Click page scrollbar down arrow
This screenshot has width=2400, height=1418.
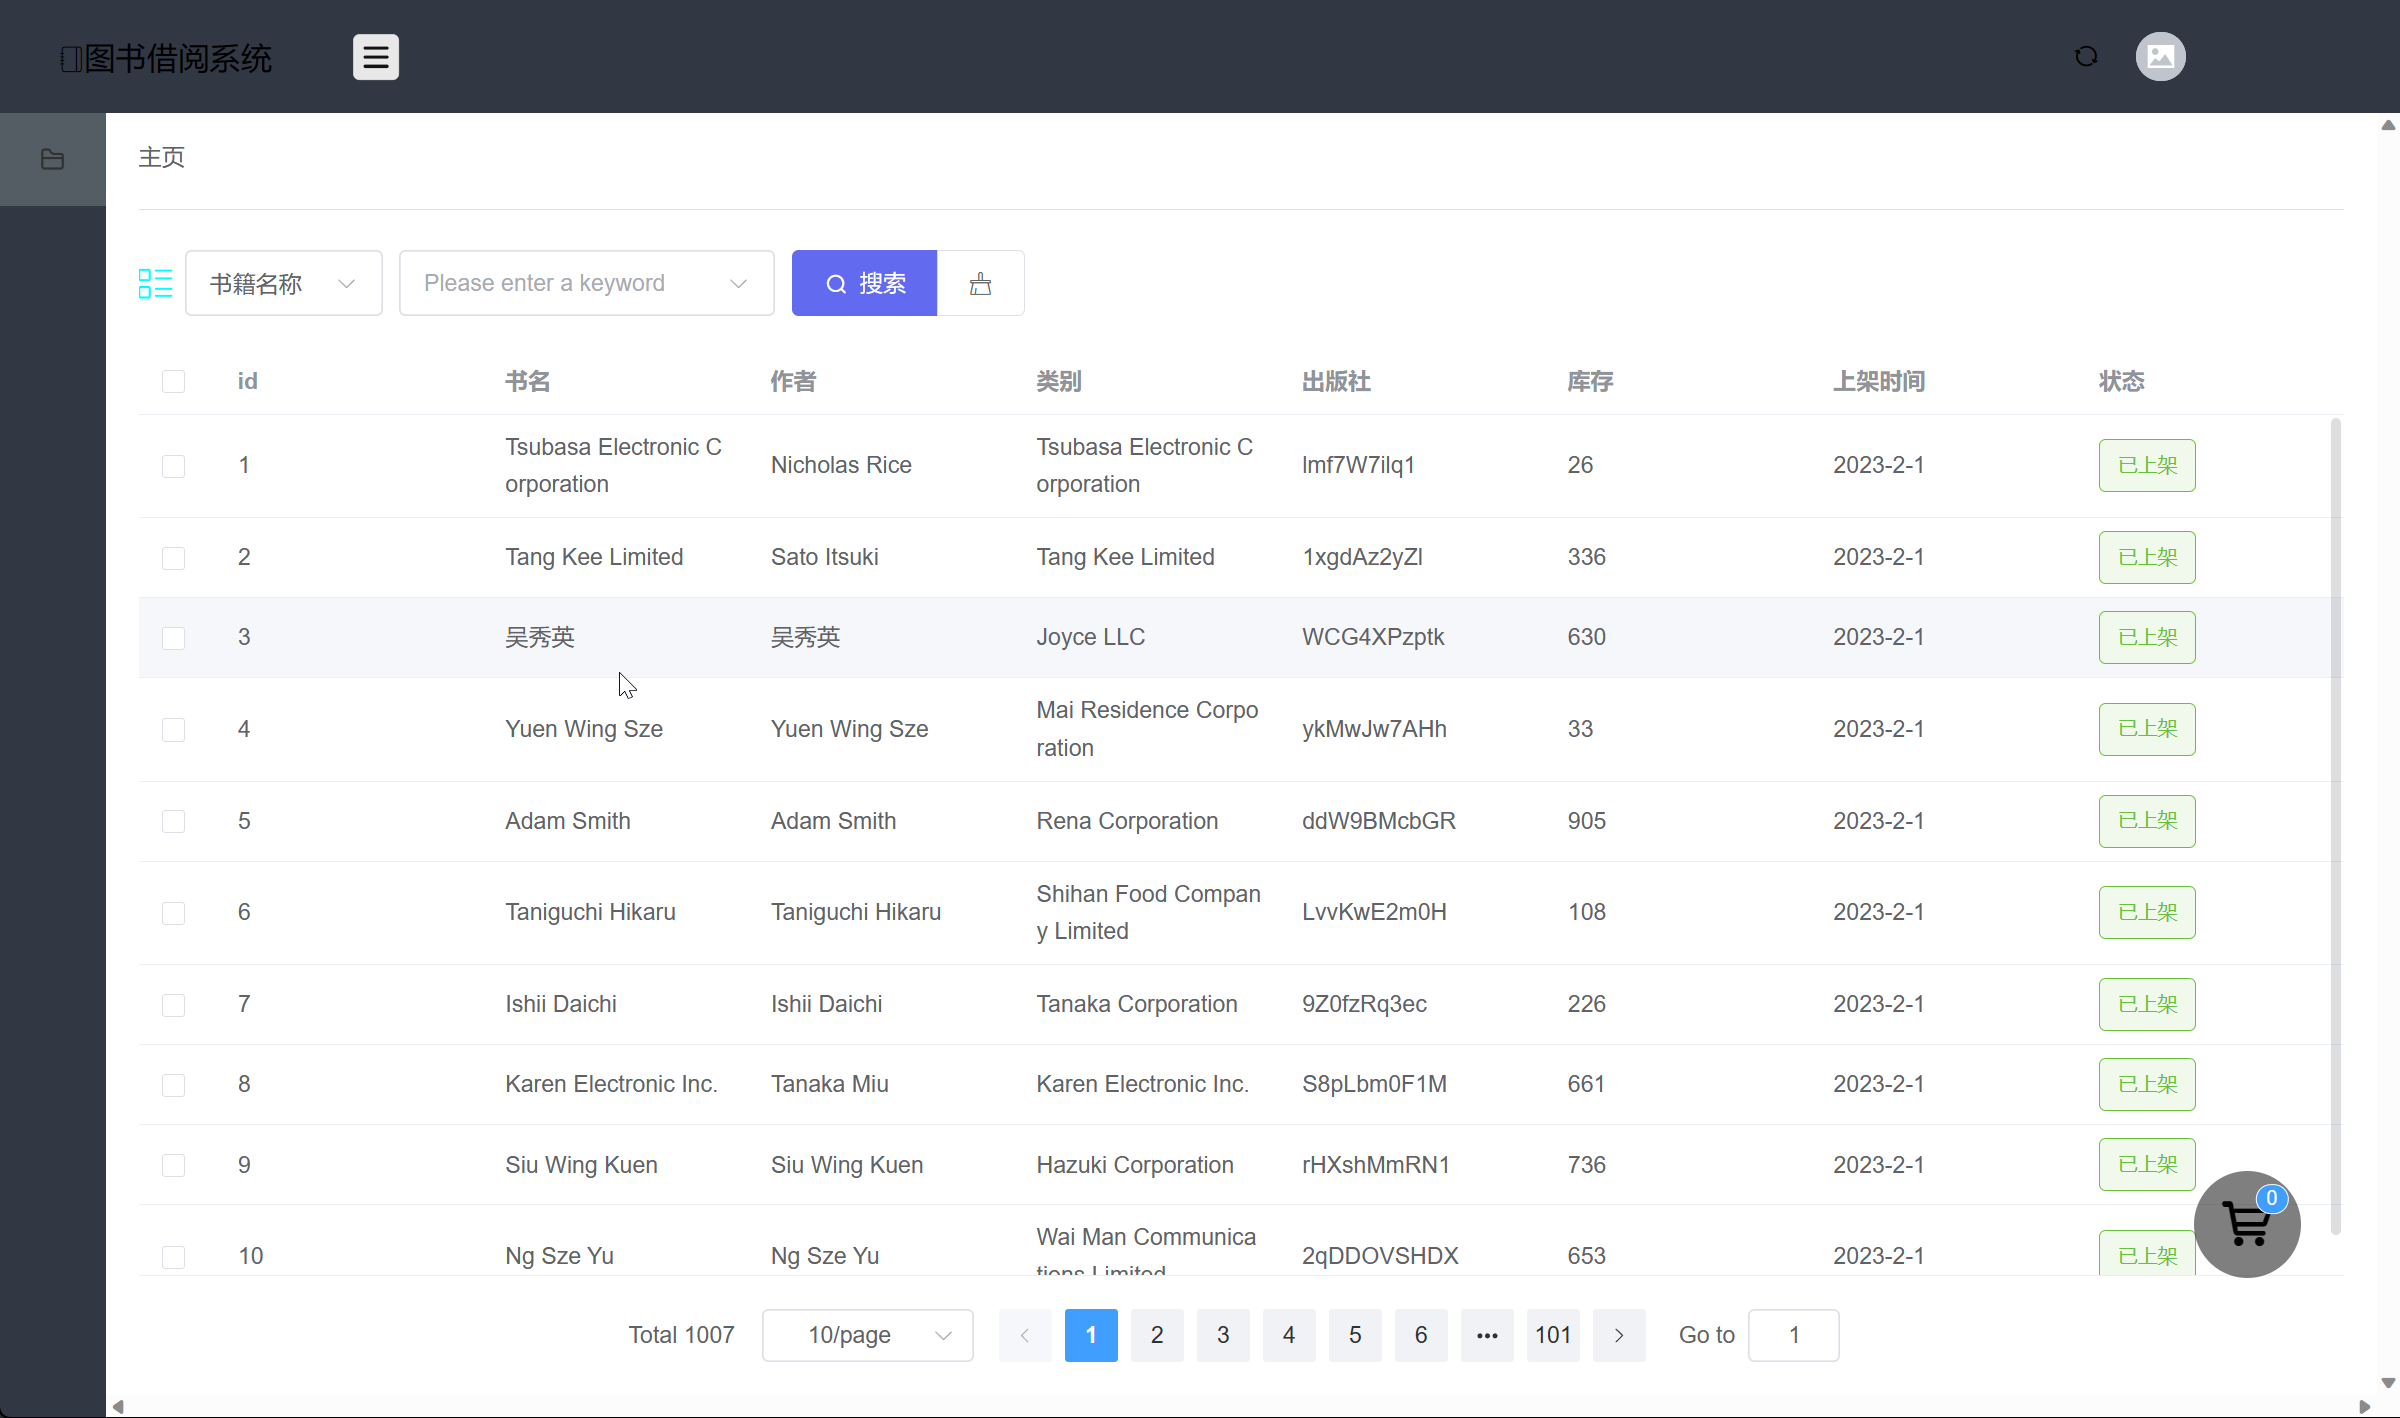pos(2388,1383)
